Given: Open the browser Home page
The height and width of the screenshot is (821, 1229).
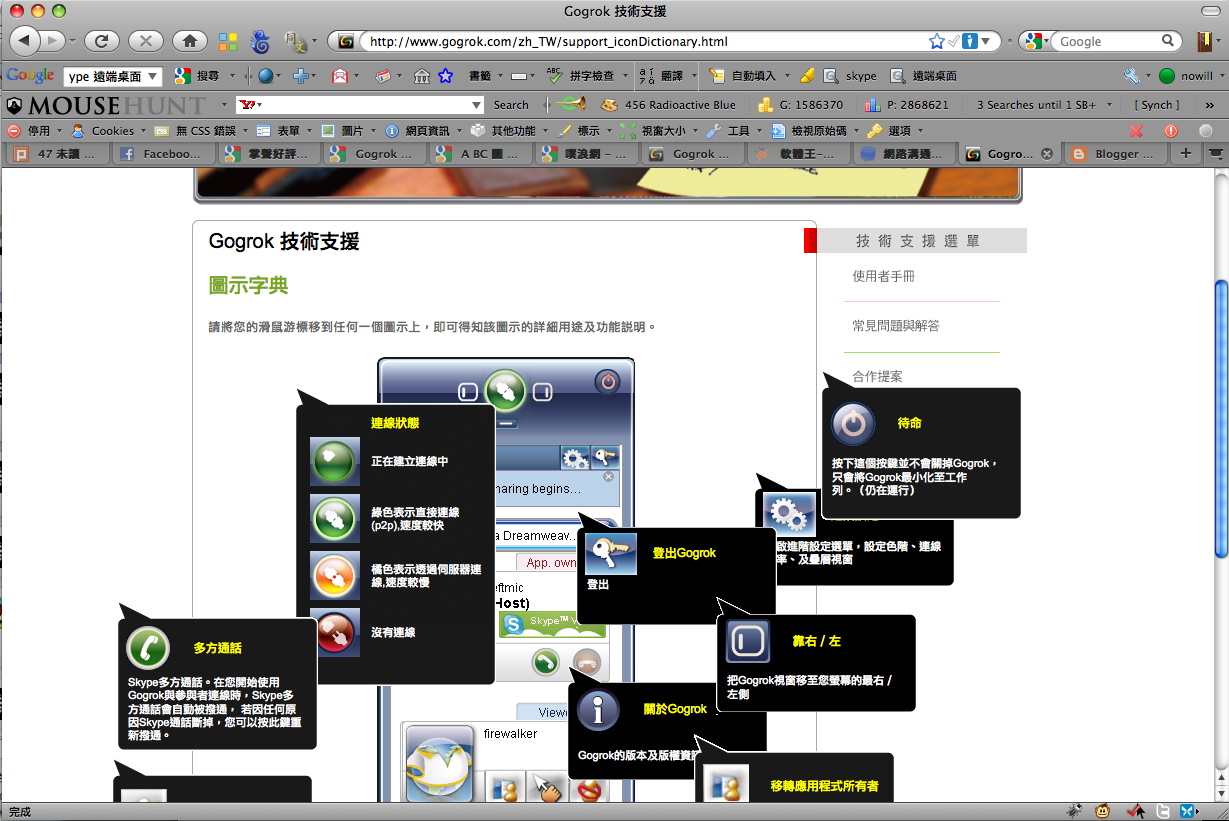Looking at the screenshot, I should click(x=190, y=41).
